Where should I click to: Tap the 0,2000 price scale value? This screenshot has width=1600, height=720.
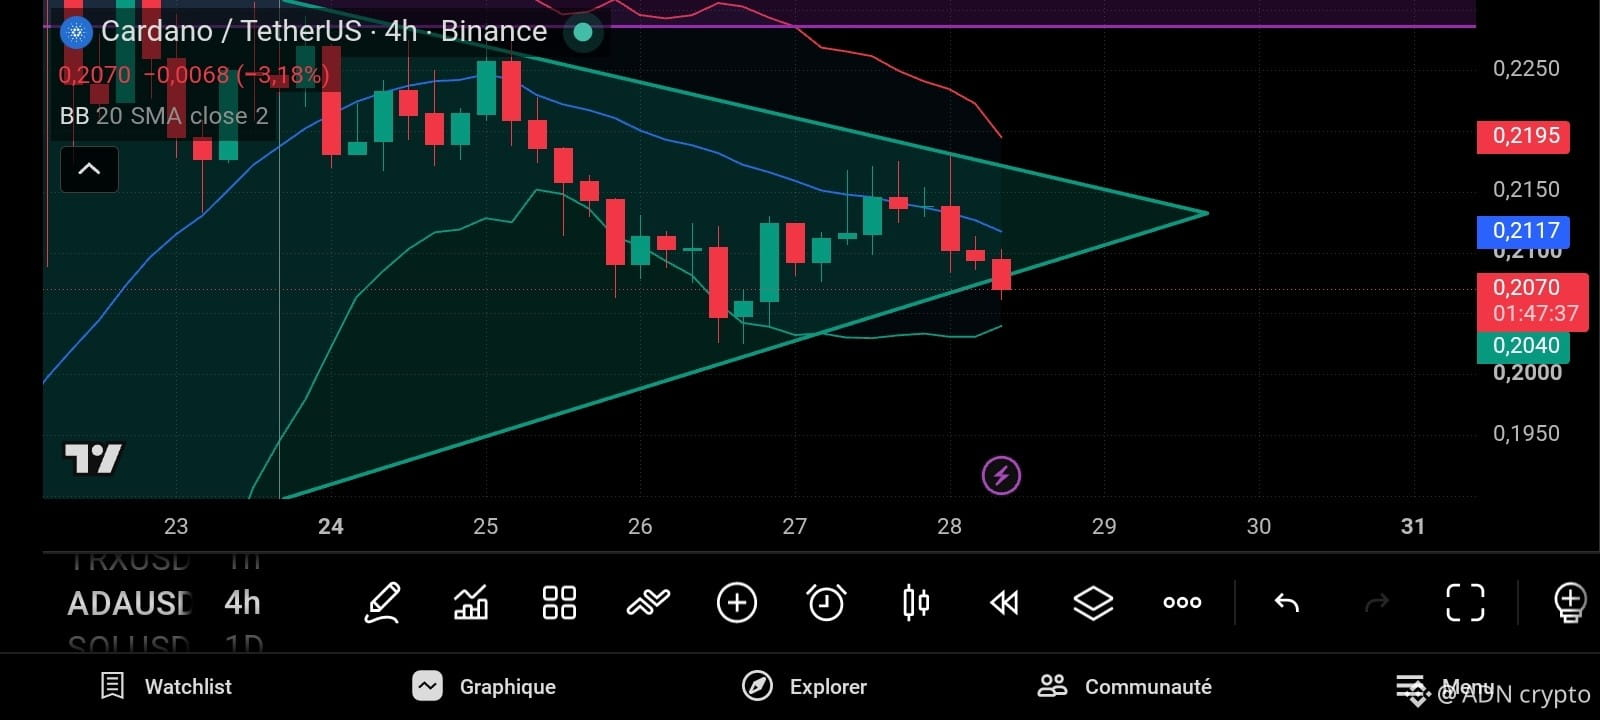pyautogui.click(x=1526, y=373)
